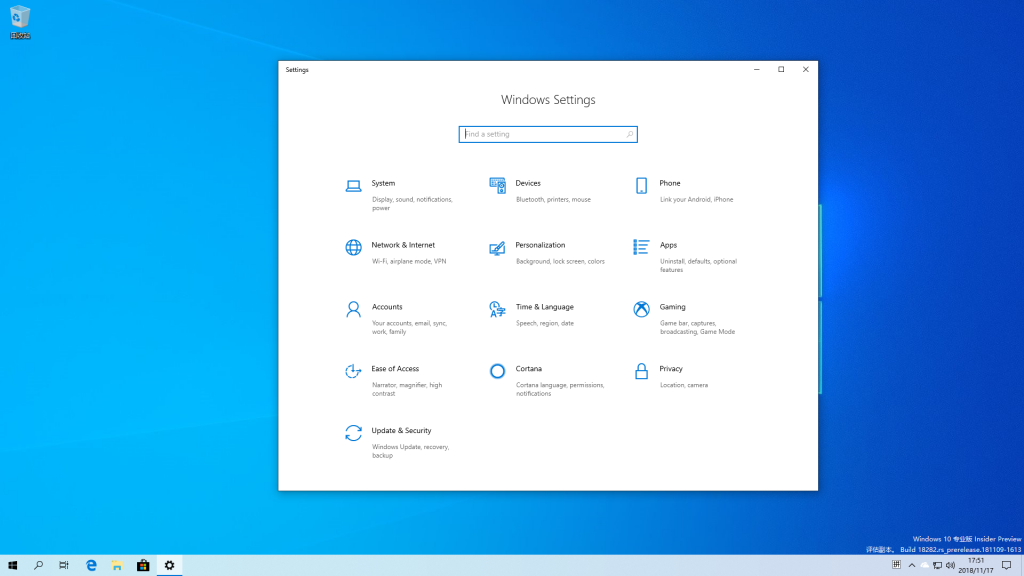Open System settings via the laptop icon
Image resolution: width=1024 pixels, height=576 pixels.
353,186
